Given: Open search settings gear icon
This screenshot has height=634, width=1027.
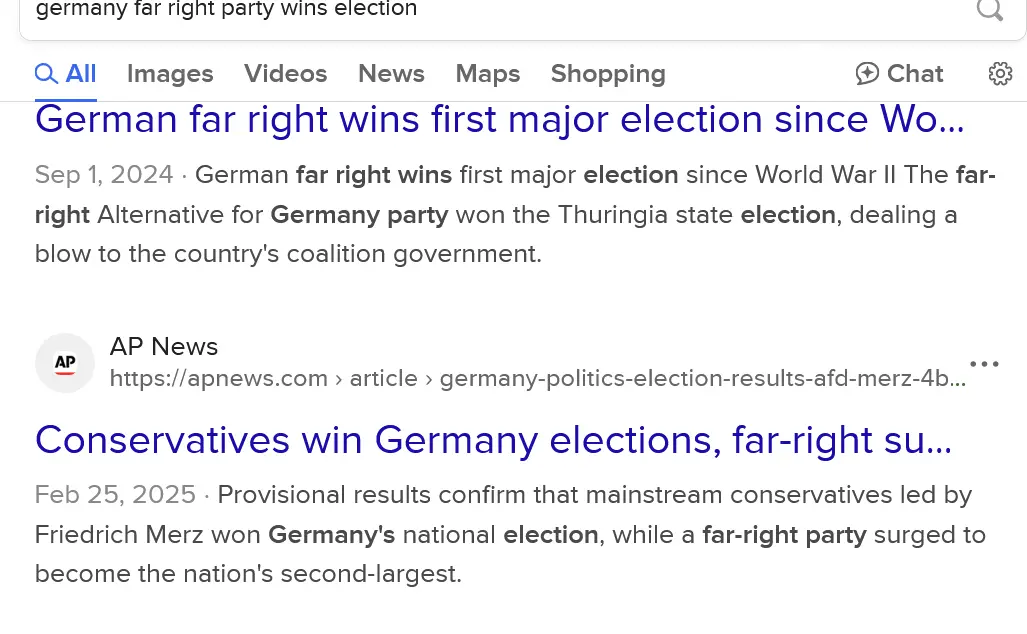Looking at the screenshot, I should (x=1000, y=74).
